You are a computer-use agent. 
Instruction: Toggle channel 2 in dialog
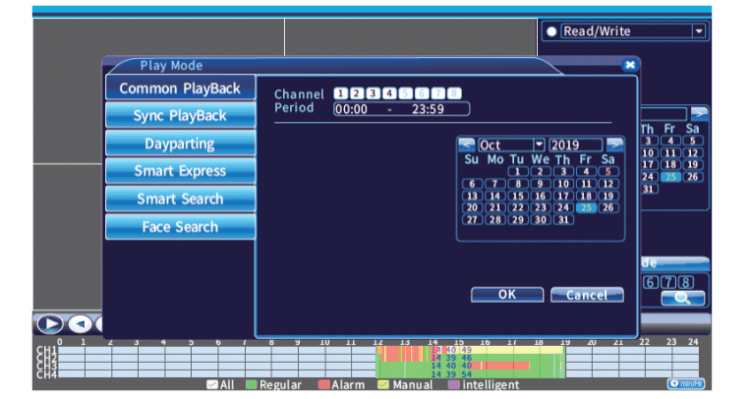[x=356, y=93]
